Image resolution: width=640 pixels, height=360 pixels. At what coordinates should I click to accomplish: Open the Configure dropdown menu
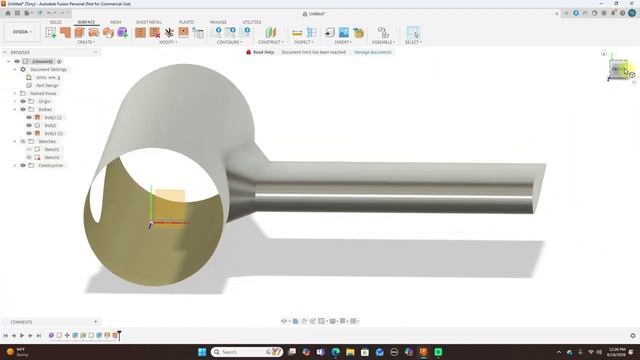[229, 42]
